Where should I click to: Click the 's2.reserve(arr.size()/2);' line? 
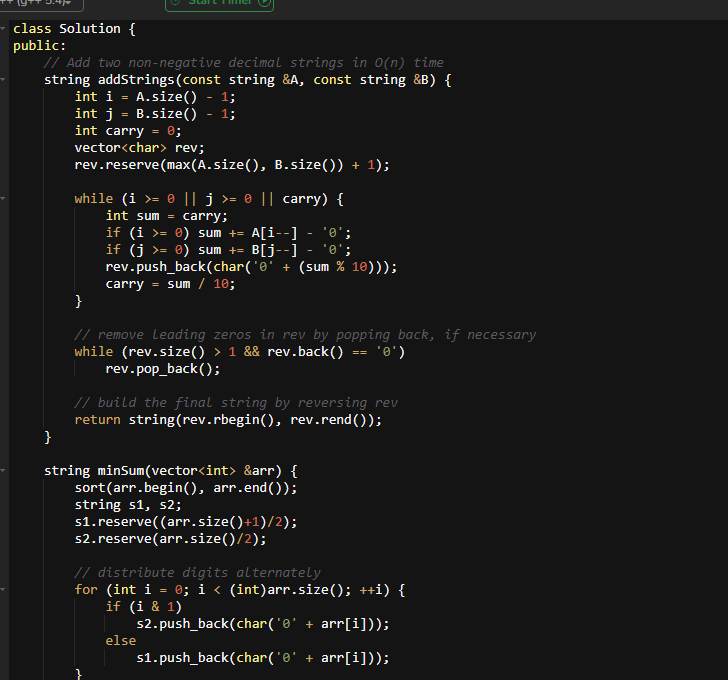170,539
